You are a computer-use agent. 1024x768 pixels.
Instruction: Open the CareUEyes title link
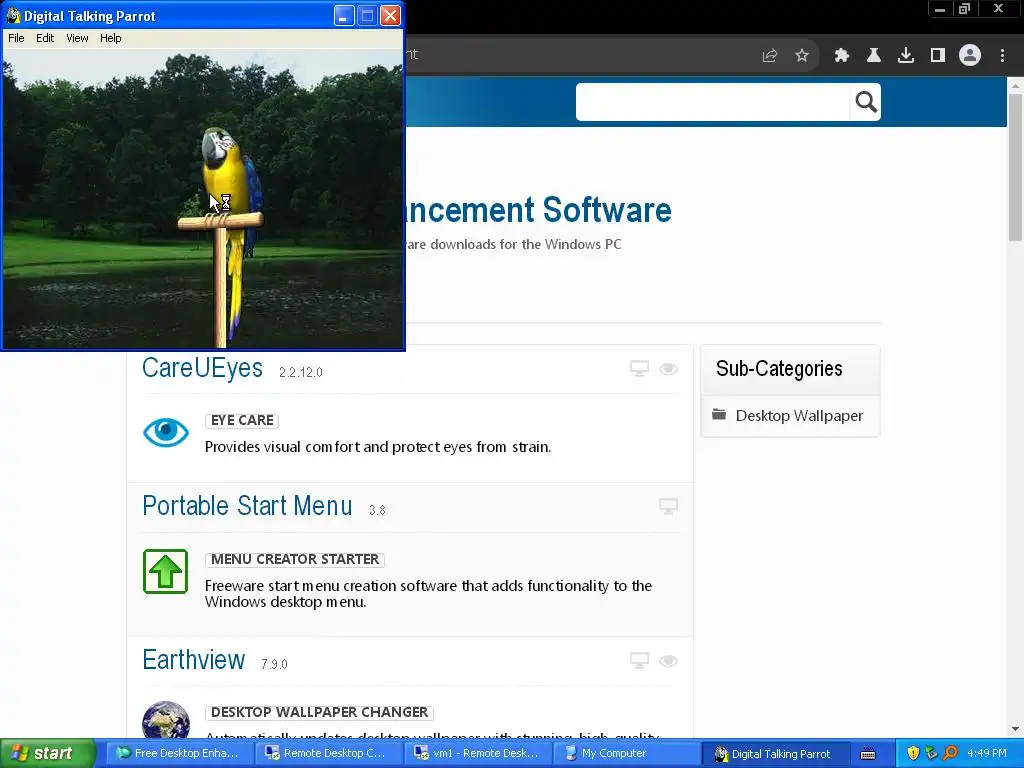tap(202, 368)
